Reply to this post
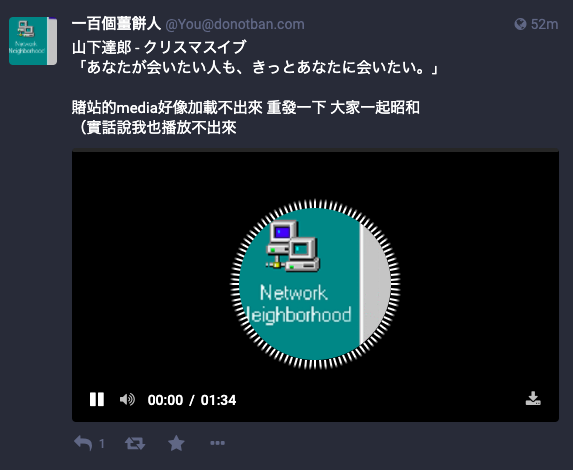 [83, 443]
